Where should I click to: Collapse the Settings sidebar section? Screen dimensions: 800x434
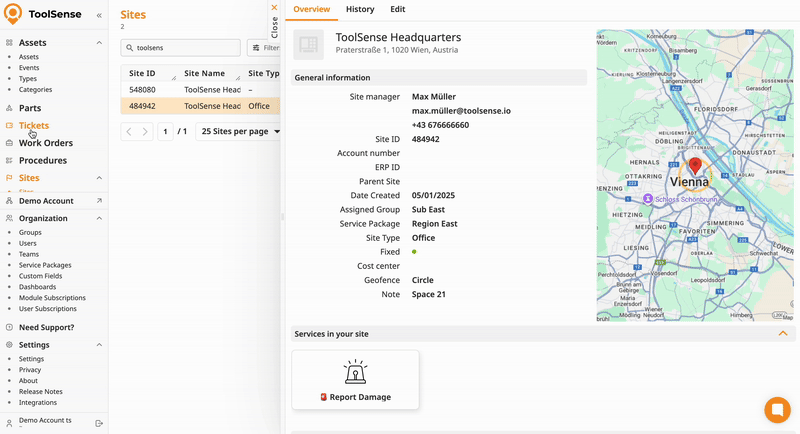click(x=99, y=345)
